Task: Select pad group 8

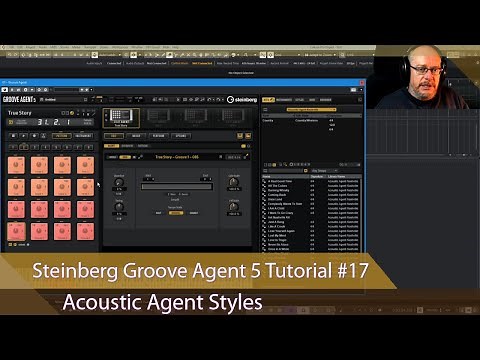Action: pyautogui.click(x=89, y=147)
